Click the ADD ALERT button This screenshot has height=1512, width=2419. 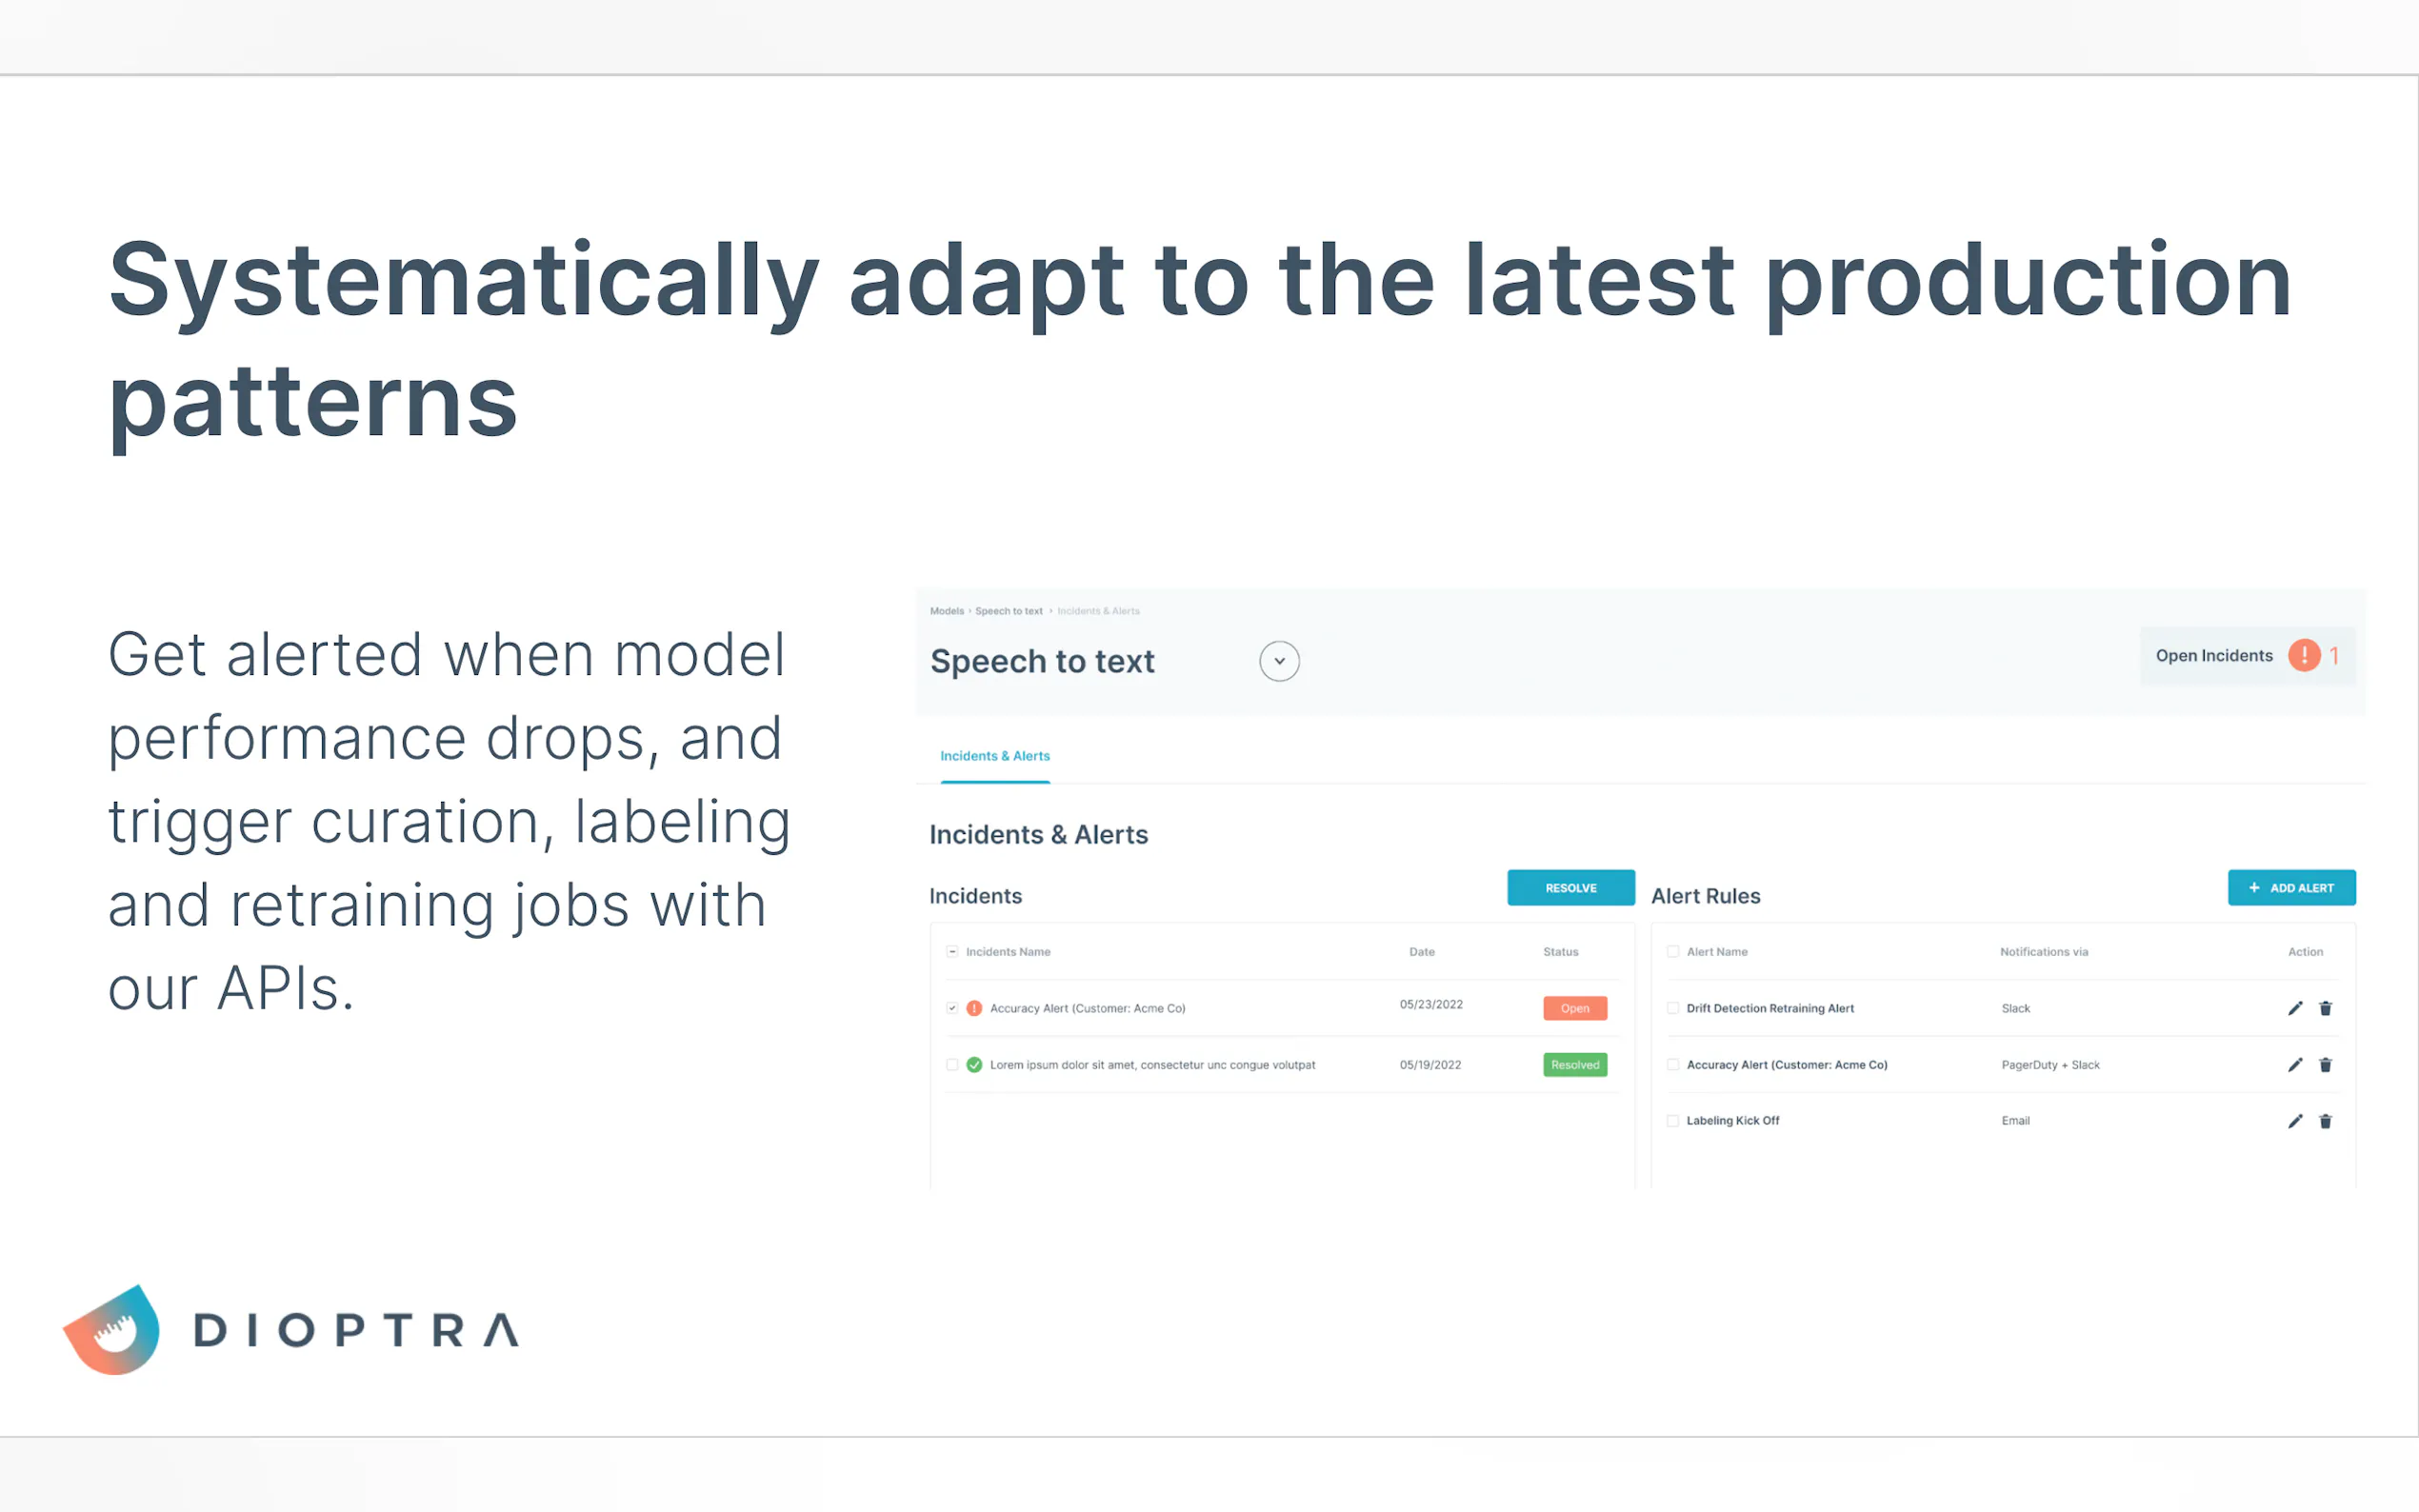pyautogui.click(x=2291, y=888)
